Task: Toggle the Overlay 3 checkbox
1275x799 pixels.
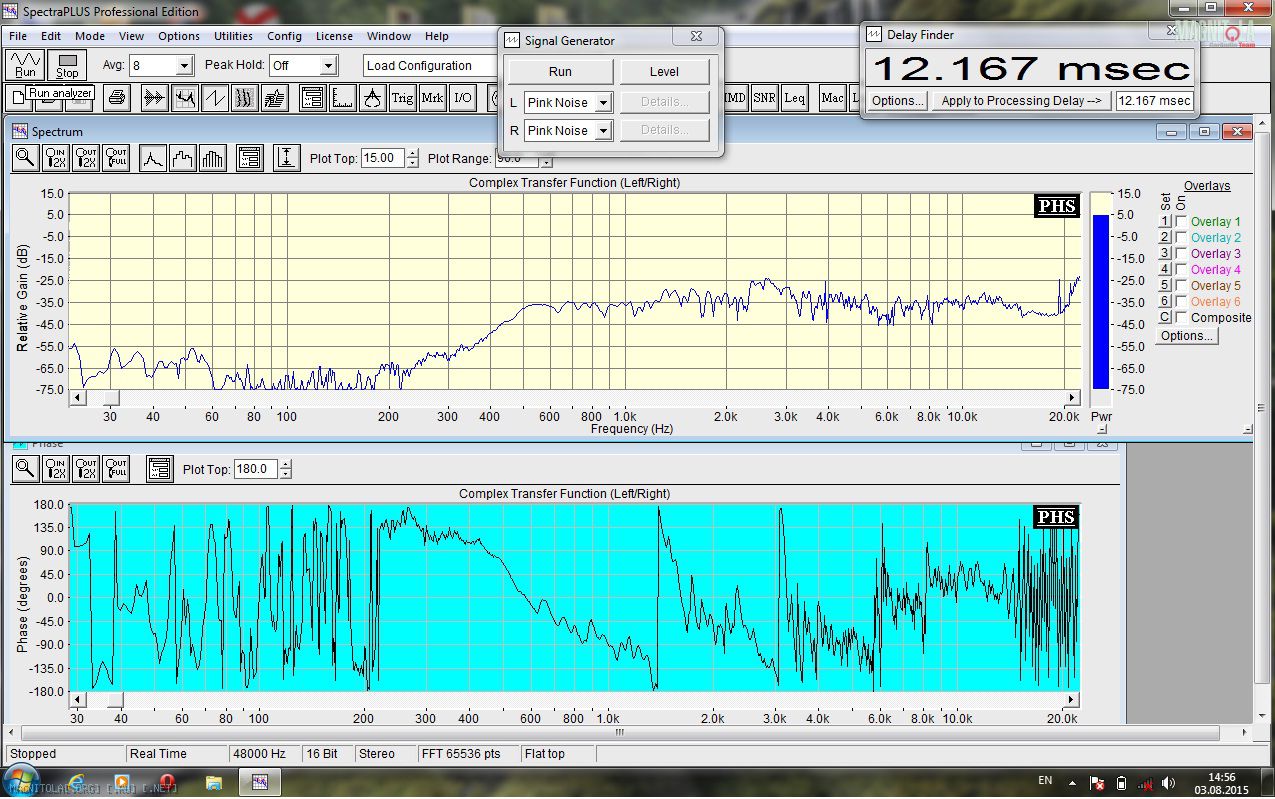Action: click(1181, 254)
